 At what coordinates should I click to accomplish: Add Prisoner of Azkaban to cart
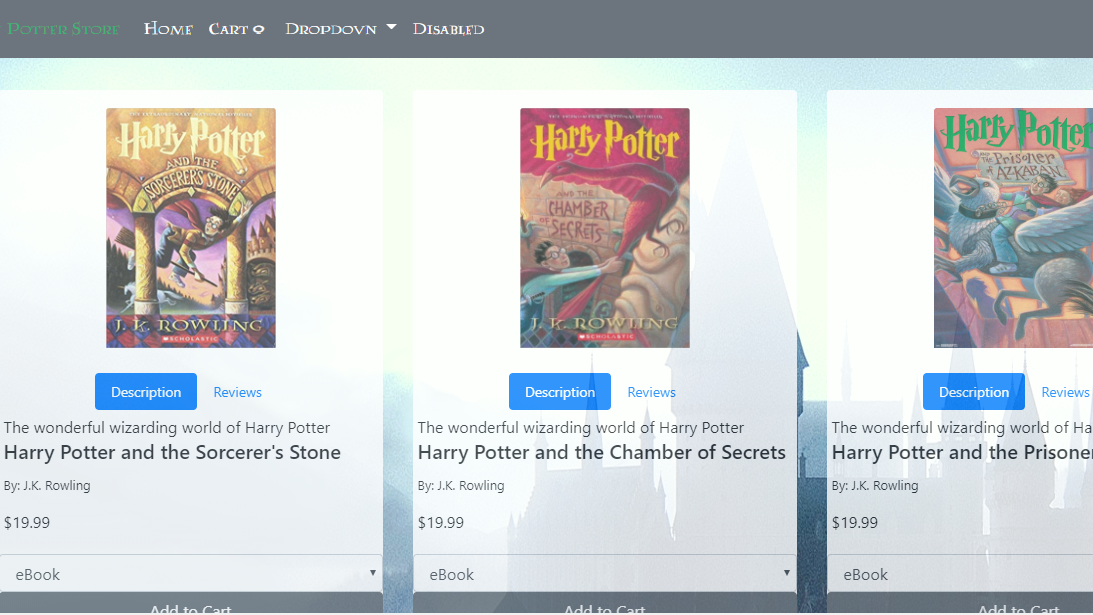pyautogui.click(x=960, y=604)
